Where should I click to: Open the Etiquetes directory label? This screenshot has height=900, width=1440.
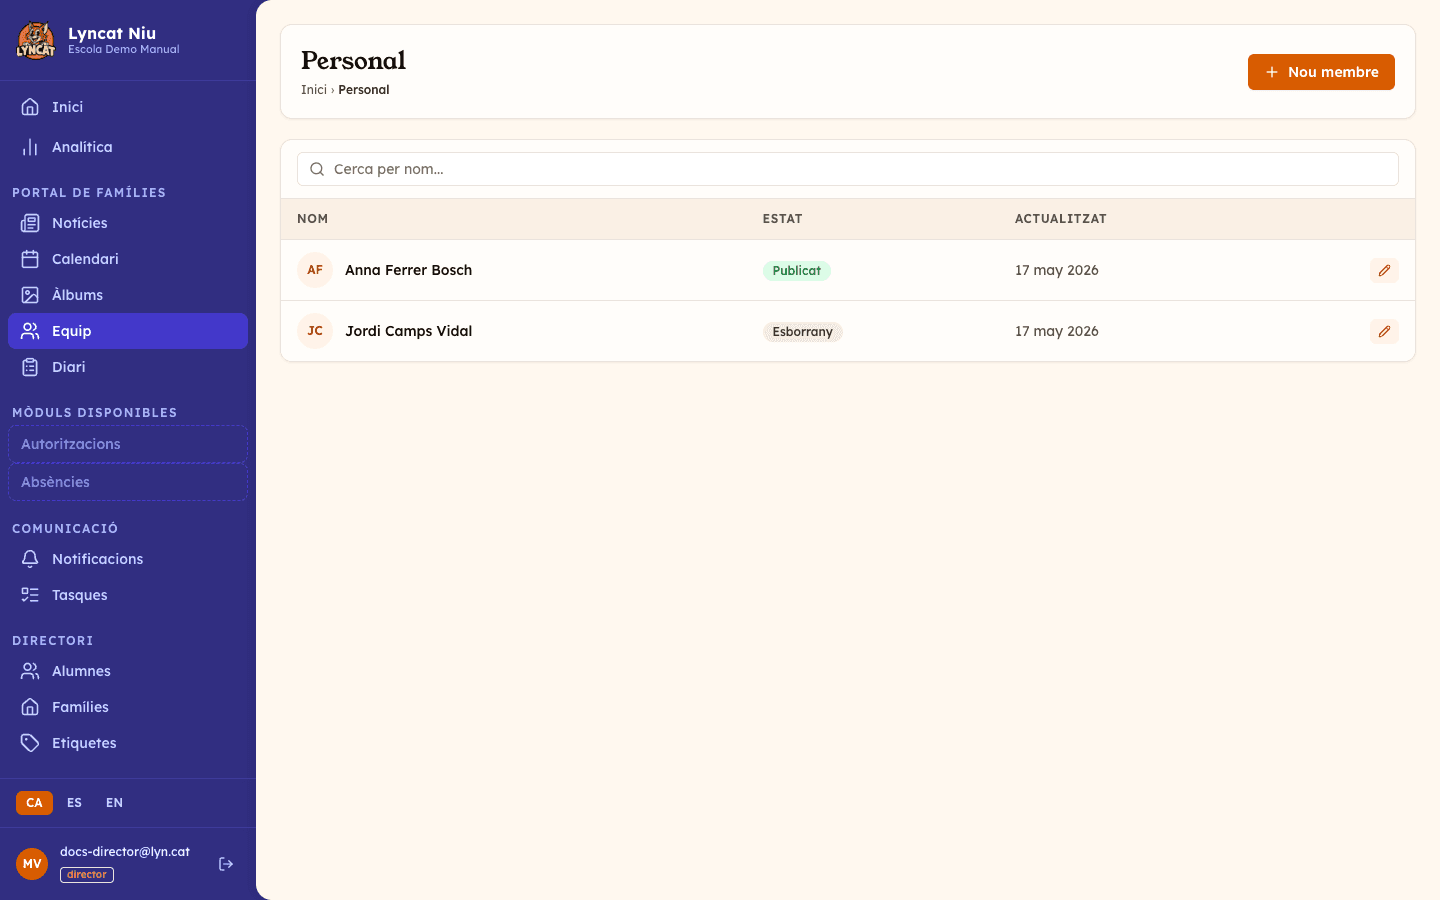(84, 743)
